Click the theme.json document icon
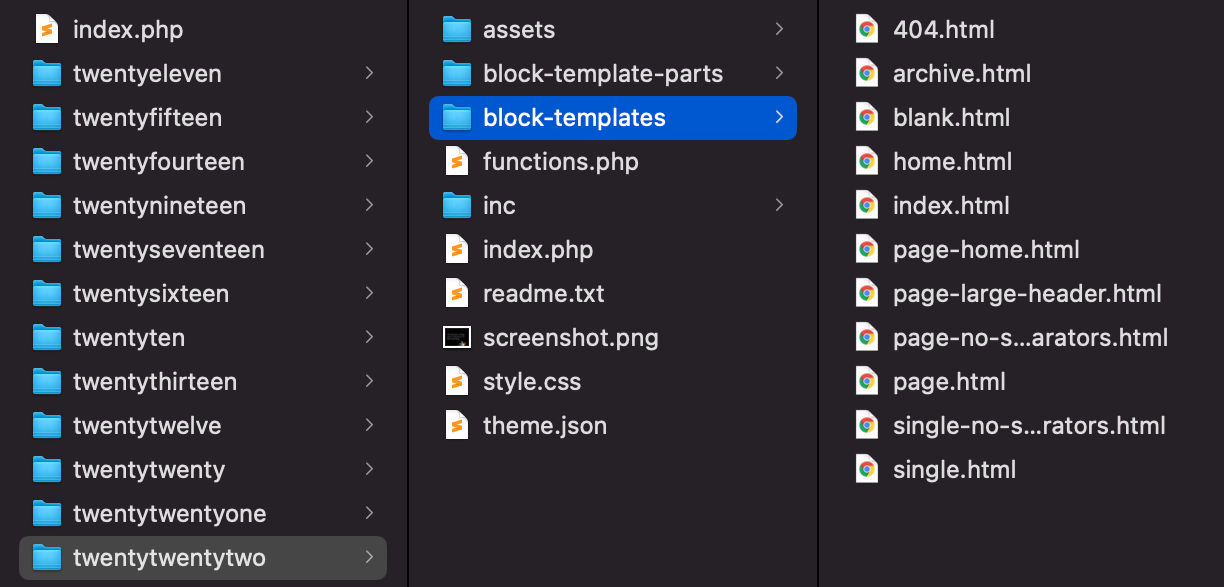The width and height of the screenshot is (1224, 587). (457, 425)
